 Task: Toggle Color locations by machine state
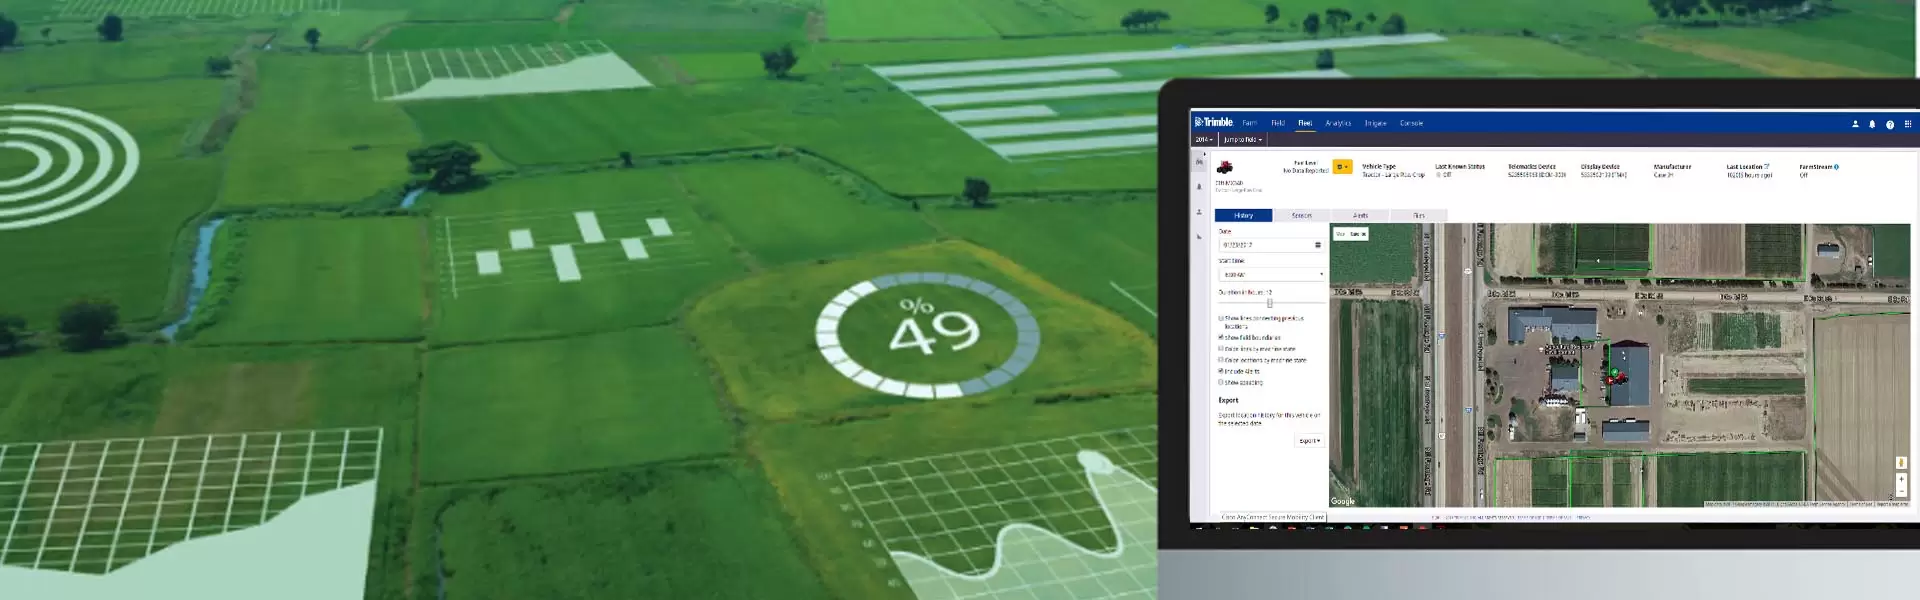tap(1221, 360)
